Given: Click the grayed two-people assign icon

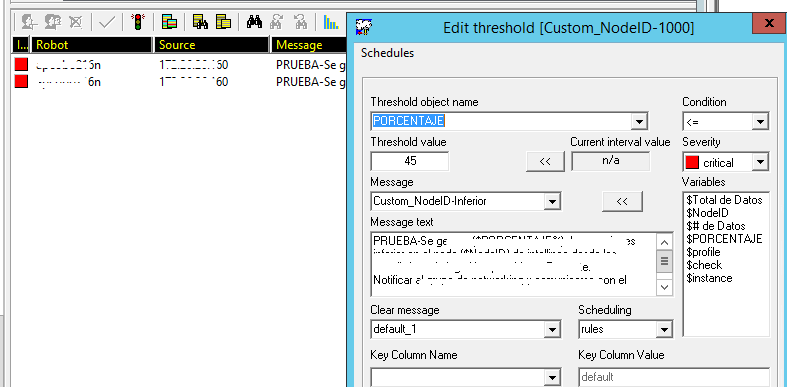Looking at the screenshot, I should (x=52, y=22).
